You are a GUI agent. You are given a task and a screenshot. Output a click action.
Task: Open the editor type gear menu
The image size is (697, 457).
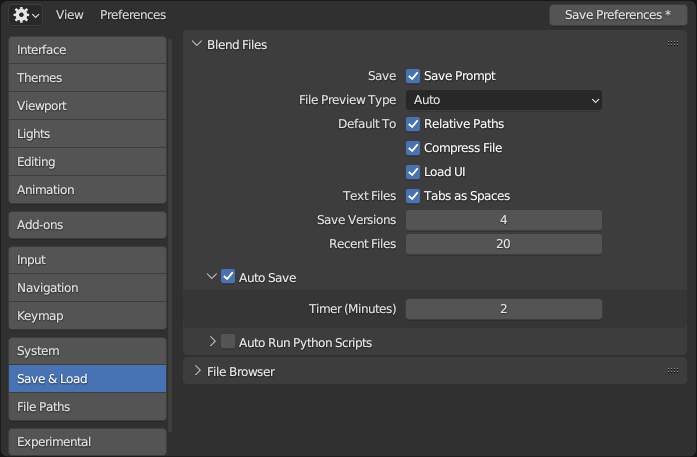click(x=25, y=15)
